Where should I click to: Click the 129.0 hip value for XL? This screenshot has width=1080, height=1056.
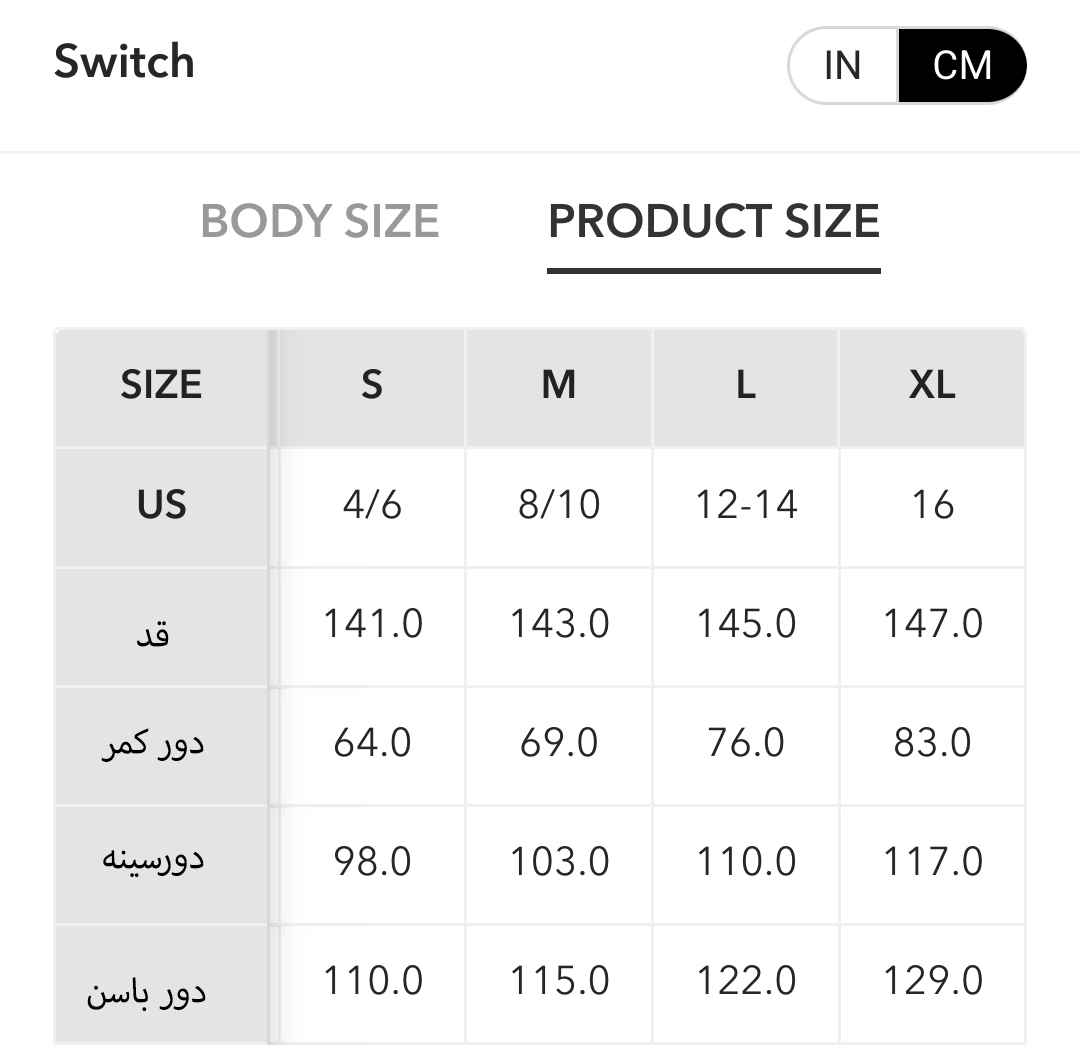[932, 981]
